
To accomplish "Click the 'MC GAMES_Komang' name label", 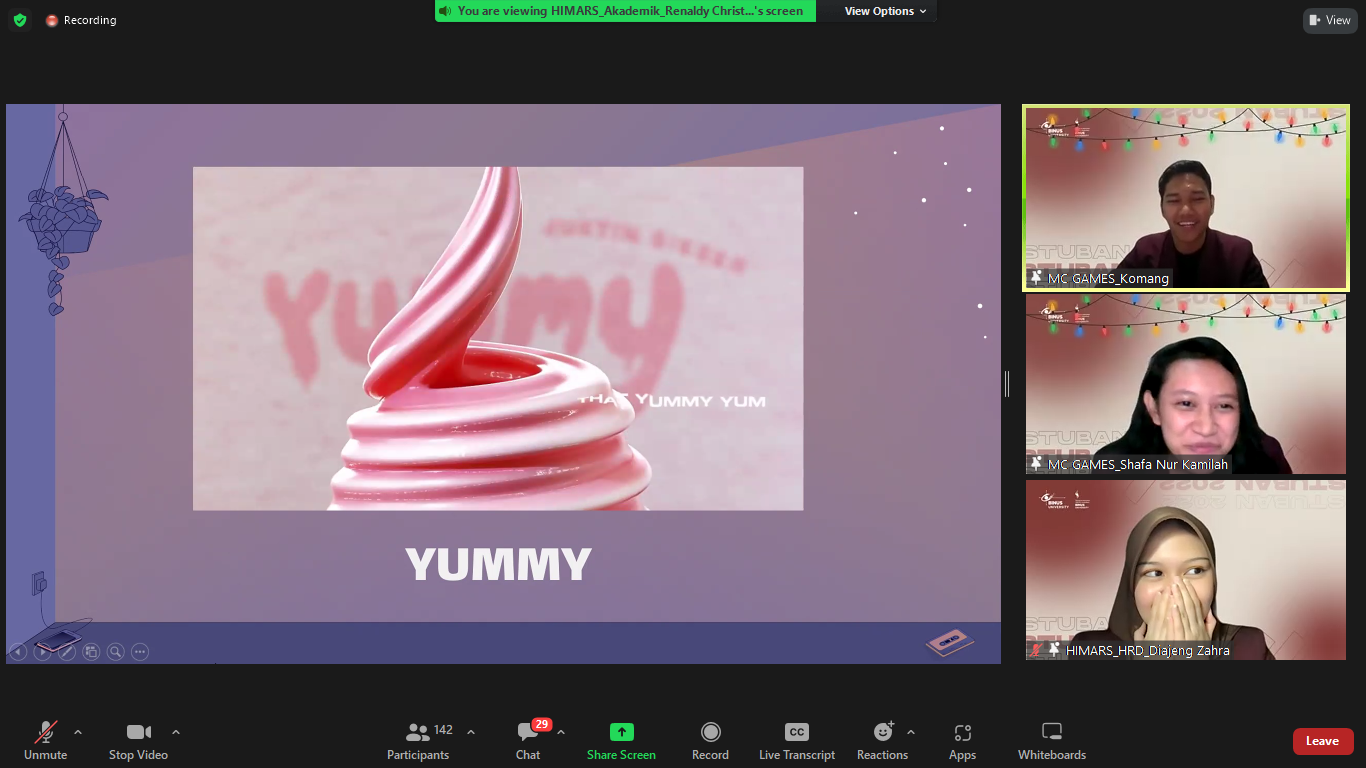I will (x=1108, y=278).
